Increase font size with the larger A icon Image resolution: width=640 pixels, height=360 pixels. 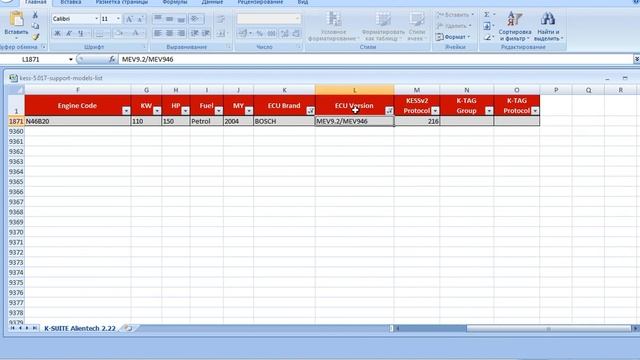[x=129, y=19]
